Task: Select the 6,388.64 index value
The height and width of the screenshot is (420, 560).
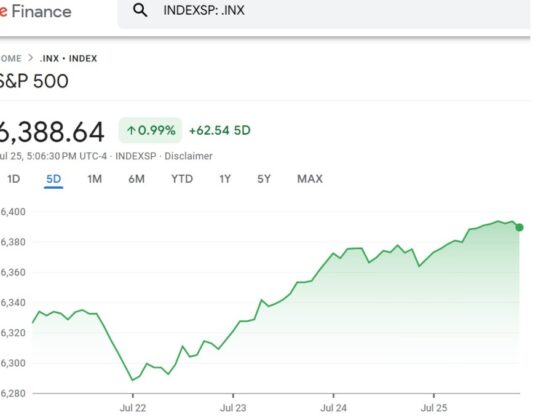Action: coord(52,132)
